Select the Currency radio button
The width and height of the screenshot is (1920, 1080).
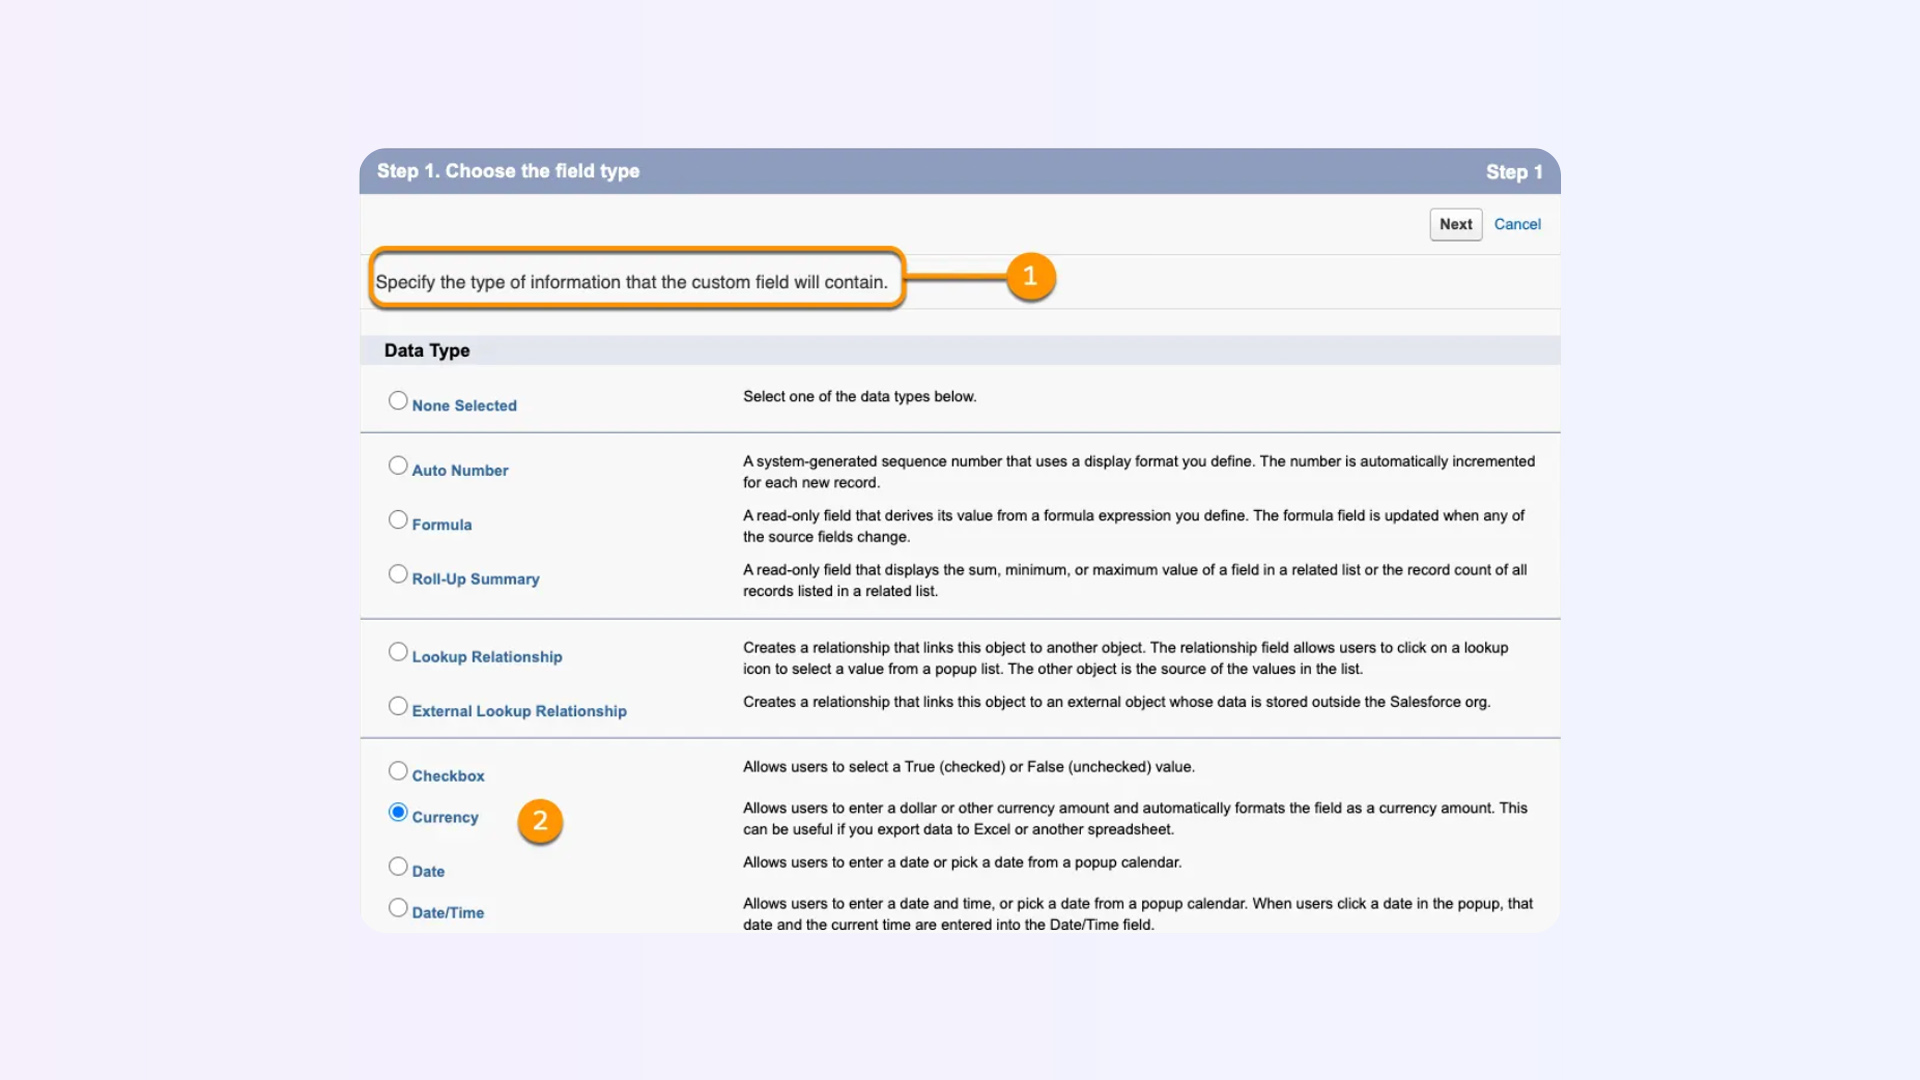pyautogui.click(x=398, y=811)
